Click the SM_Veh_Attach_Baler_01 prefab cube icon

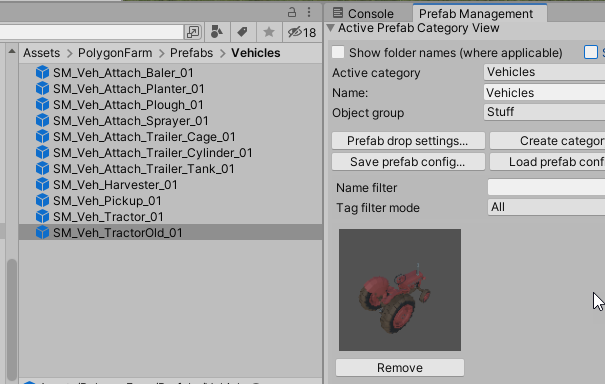42,73
